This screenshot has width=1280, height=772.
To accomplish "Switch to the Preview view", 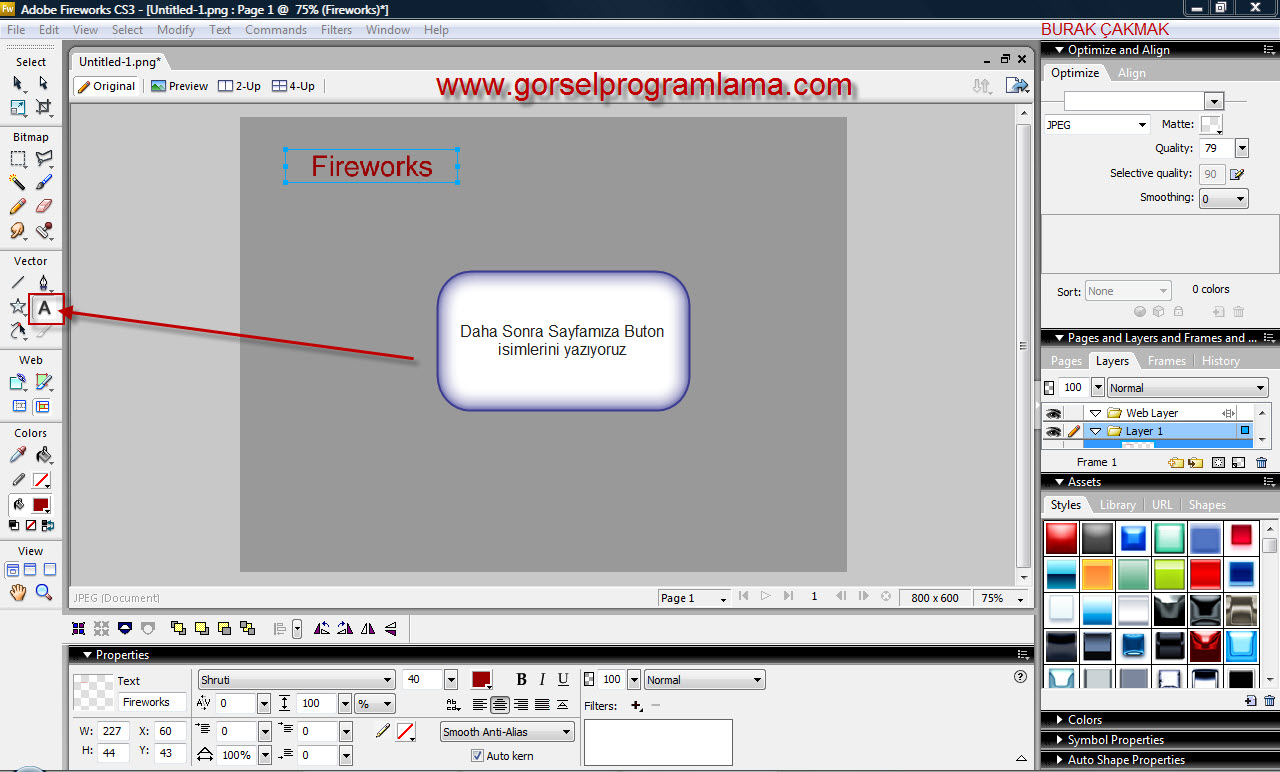I will [179, 86].
